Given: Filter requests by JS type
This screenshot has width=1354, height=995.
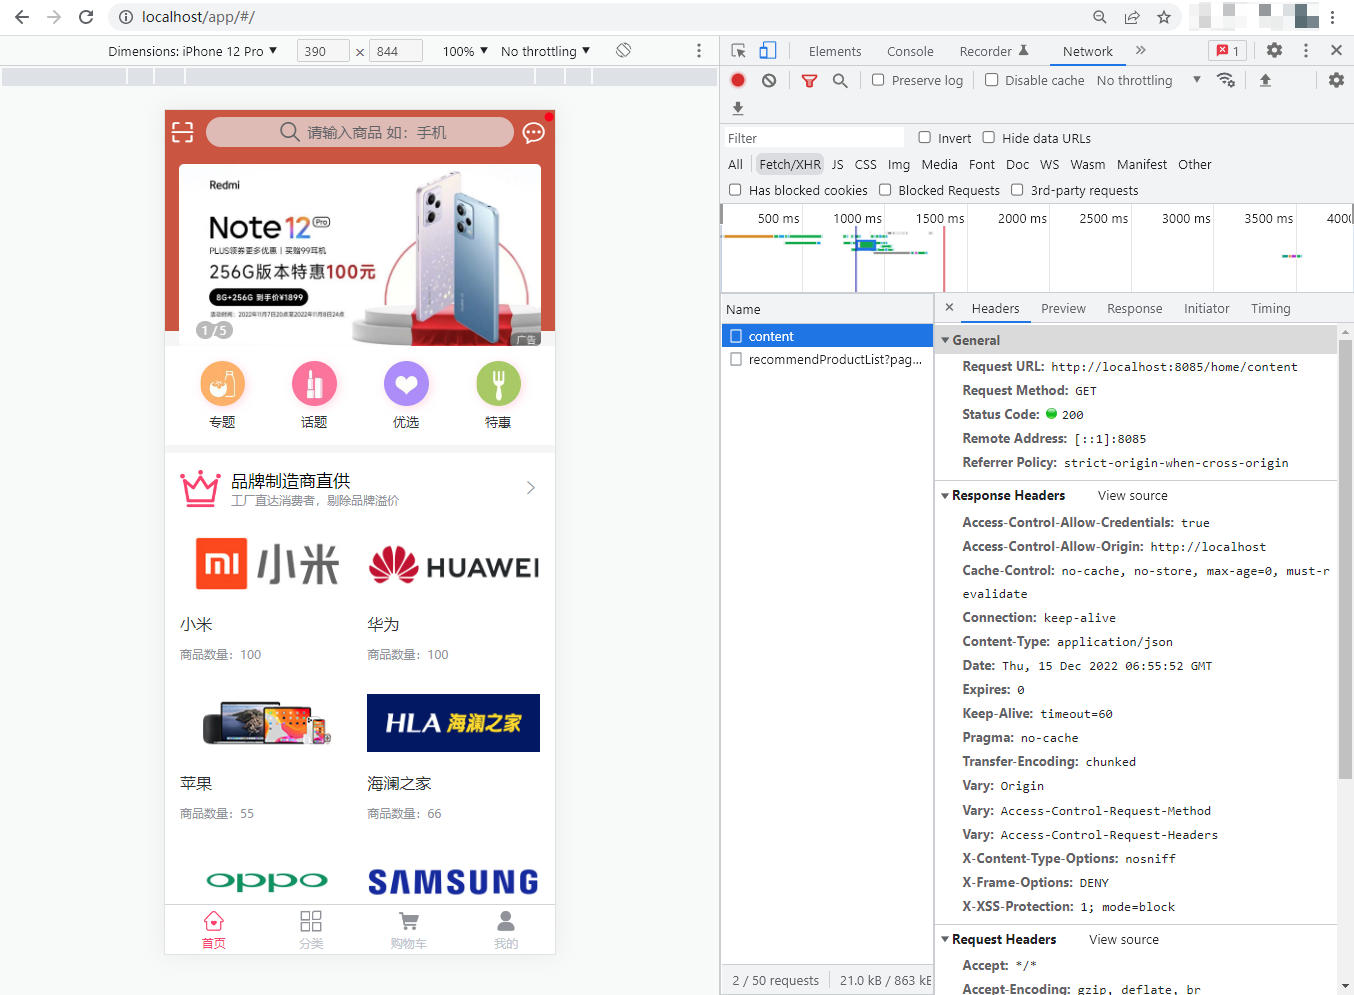Looking at the screenshot, I should [x=837, y=164].
